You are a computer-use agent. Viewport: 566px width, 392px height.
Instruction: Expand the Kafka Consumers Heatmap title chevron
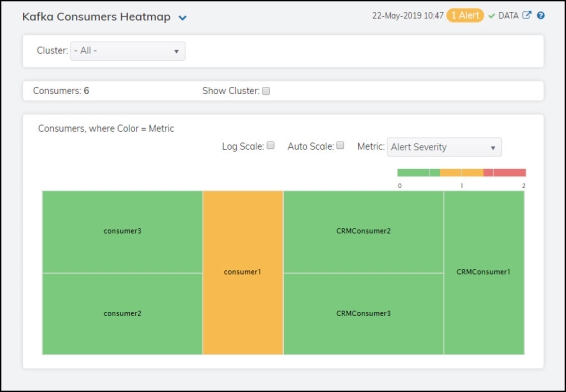pyautogui.click(x=183, y=17)
